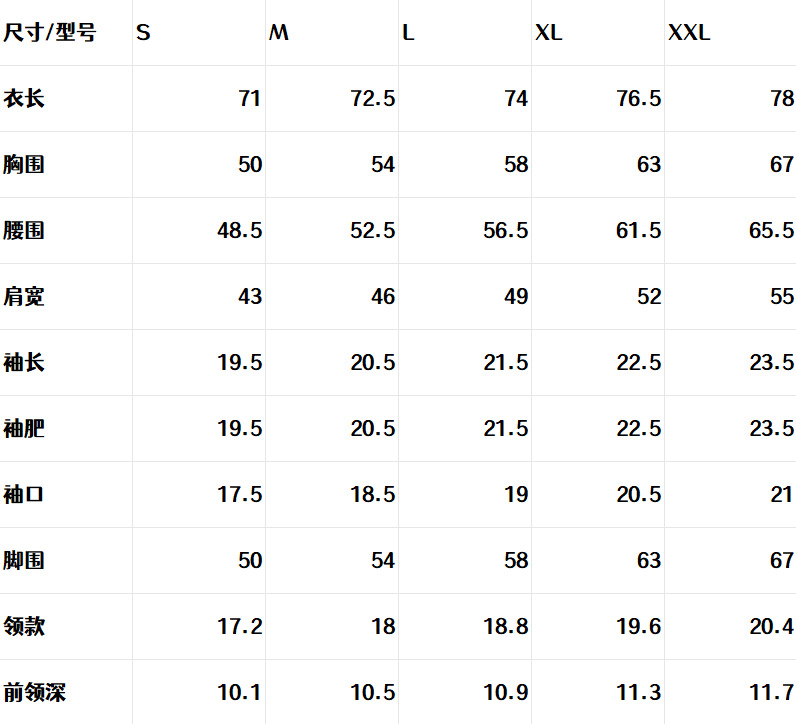Click the 前领深 row label
The width and height of the screenshot is (796, 724).
pyautogui.click(x=35, y=693)
